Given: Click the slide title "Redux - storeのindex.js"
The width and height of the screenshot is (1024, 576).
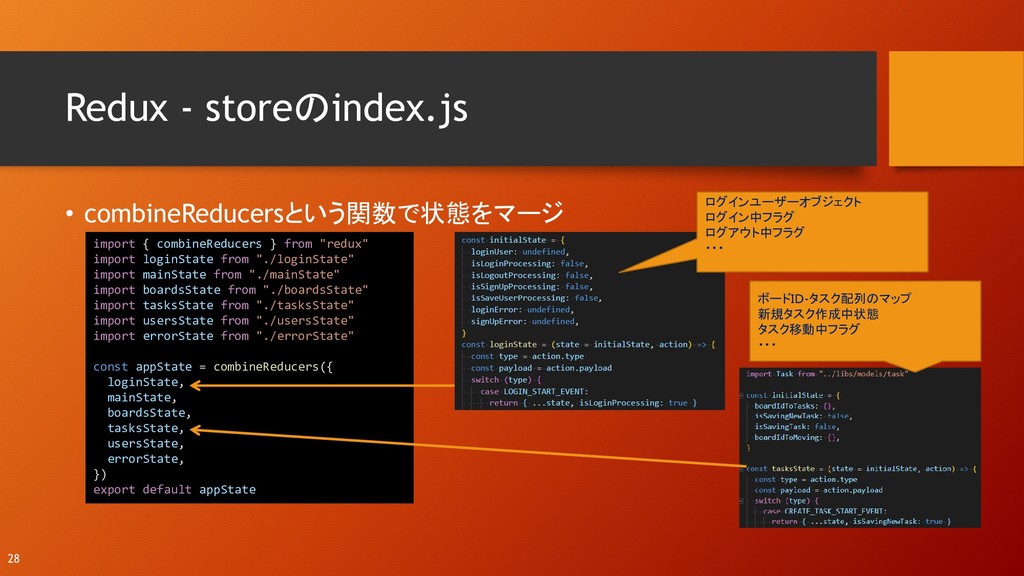Looking at the screenshot, I should click(x=266, y=108).
